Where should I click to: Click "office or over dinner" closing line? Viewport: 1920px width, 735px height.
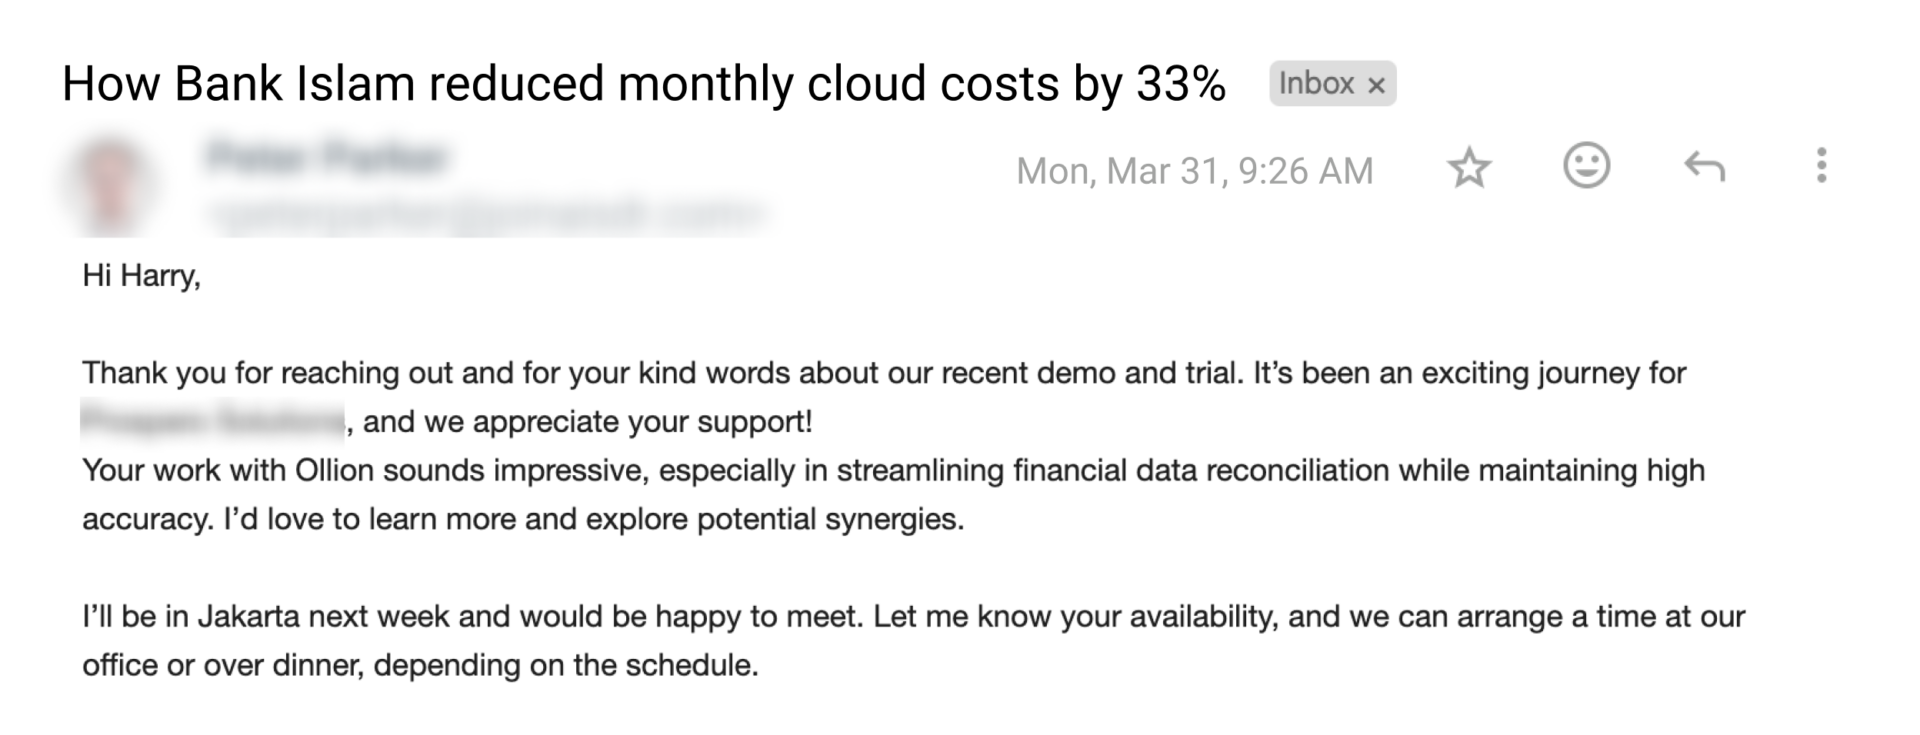click(222, 665)
